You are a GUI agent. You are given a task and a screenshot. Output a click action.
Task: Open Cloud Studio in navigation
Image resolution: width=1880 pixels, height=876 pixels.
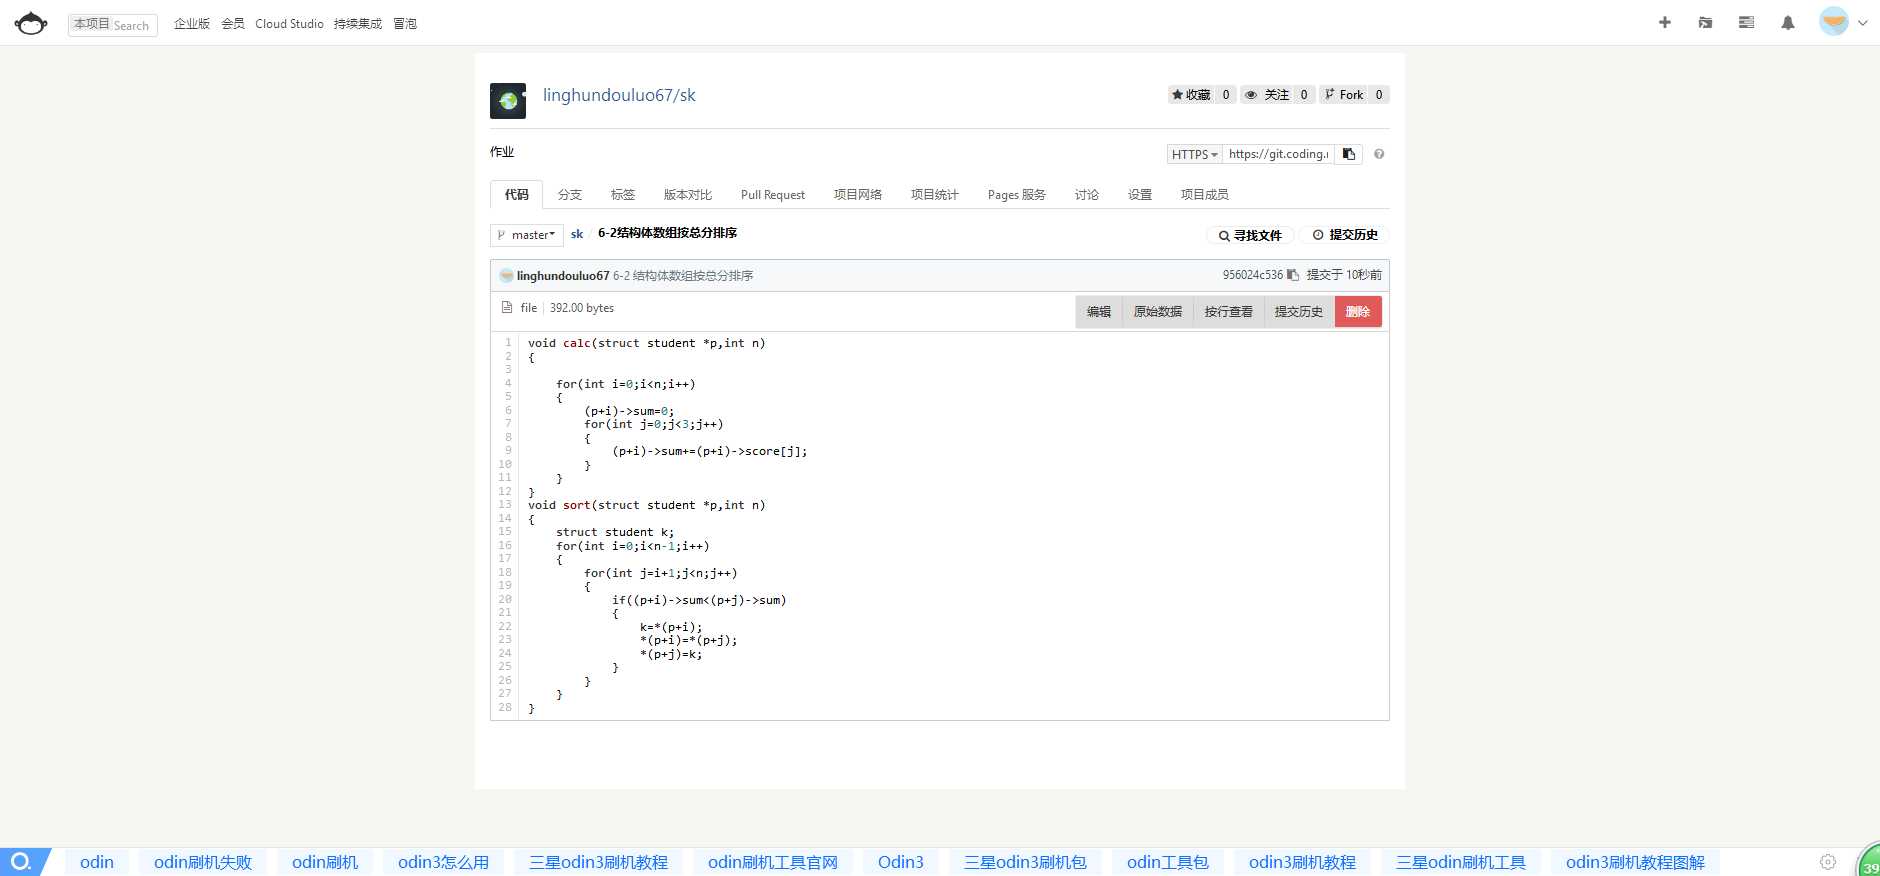(x=289, y=24)
